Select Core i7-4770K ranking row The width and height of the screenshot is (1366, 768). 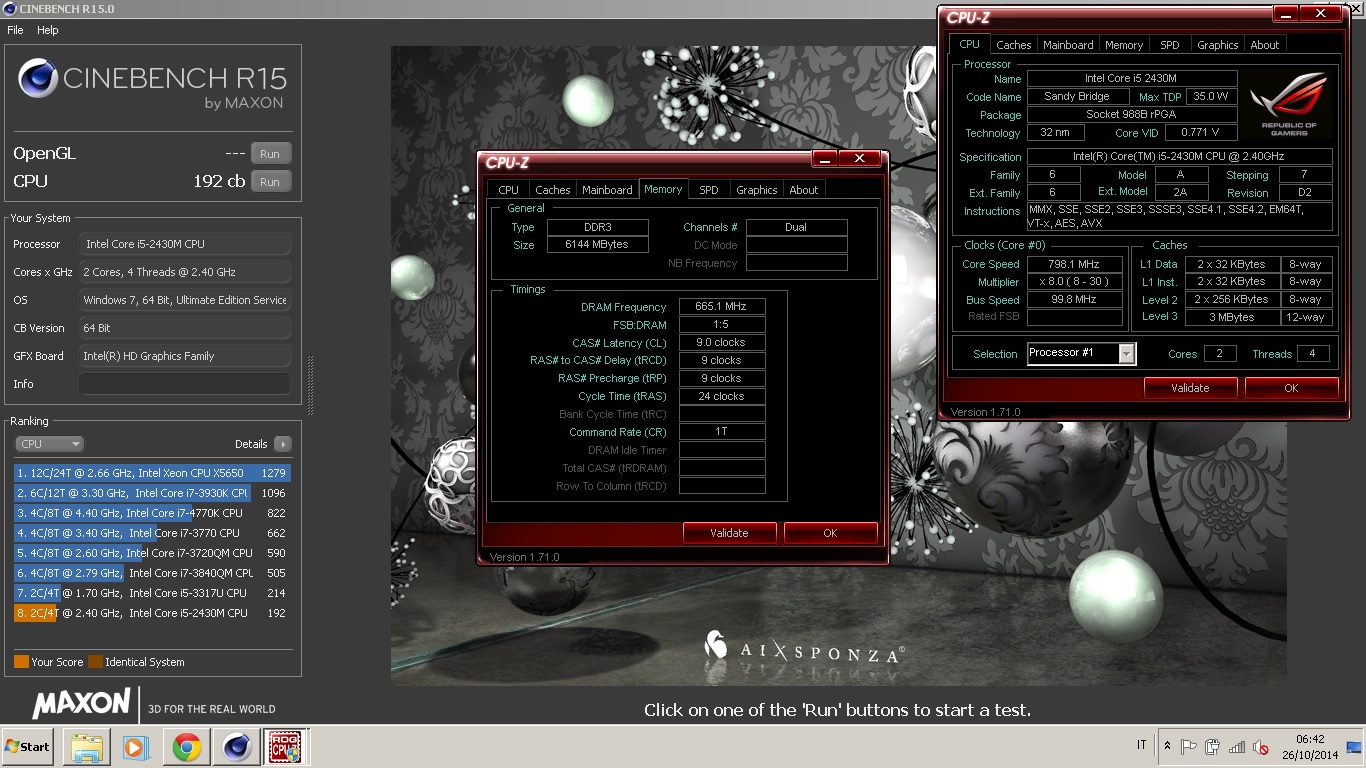[x=152, y=513]
